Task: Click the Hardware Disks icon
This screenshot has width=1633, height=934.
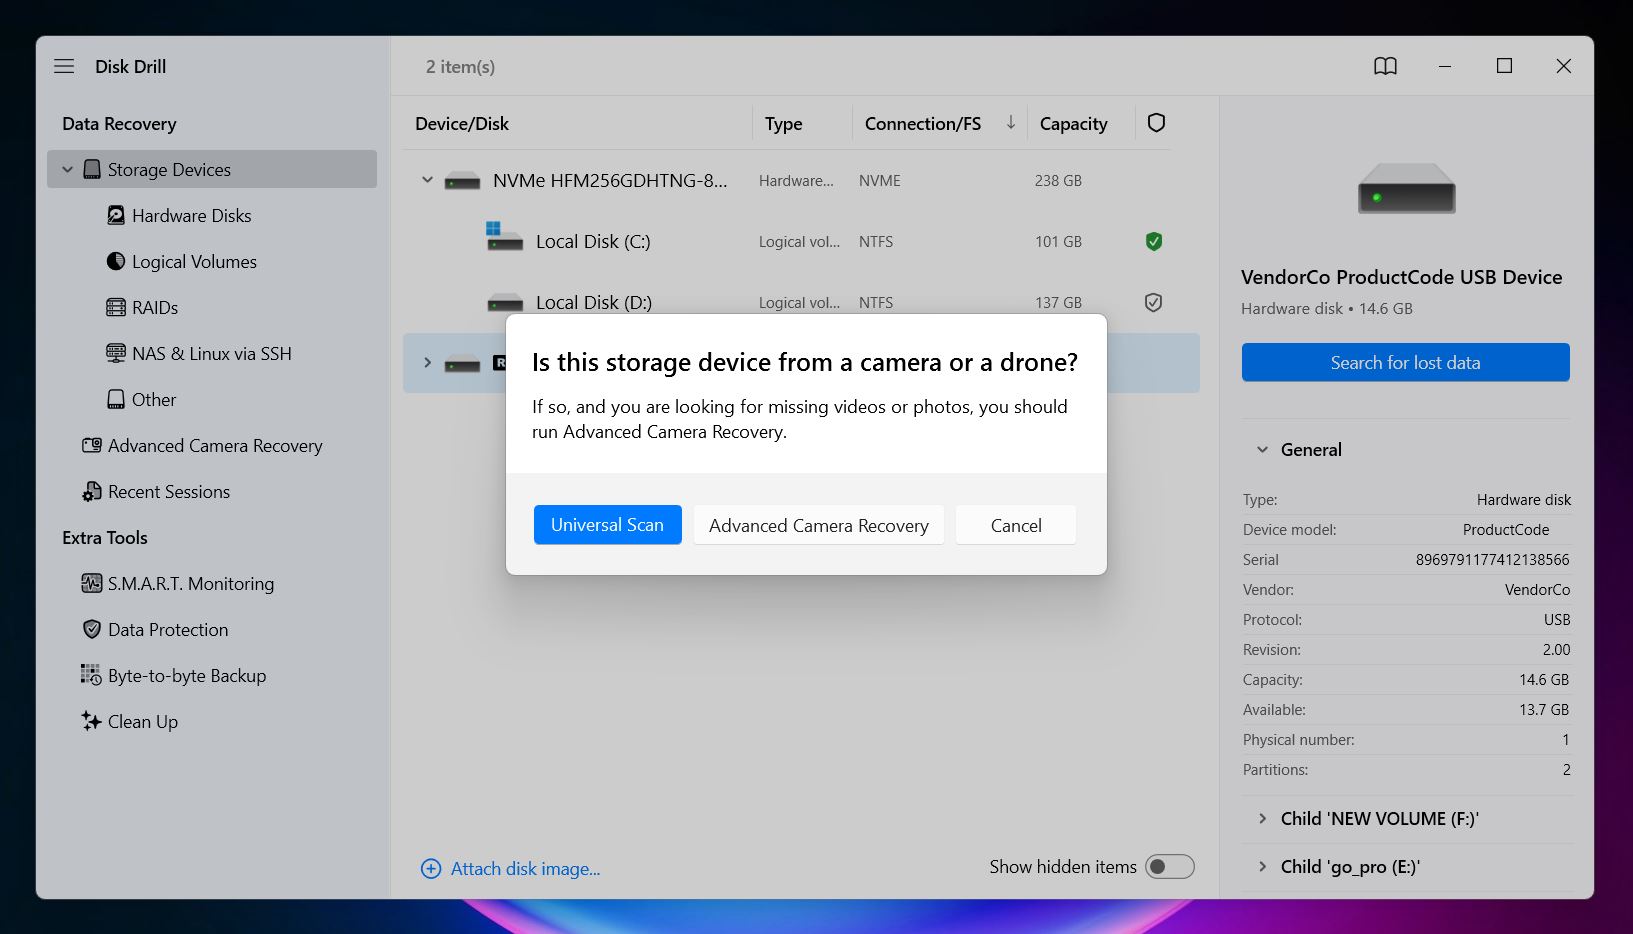Action: click(116, 215)
